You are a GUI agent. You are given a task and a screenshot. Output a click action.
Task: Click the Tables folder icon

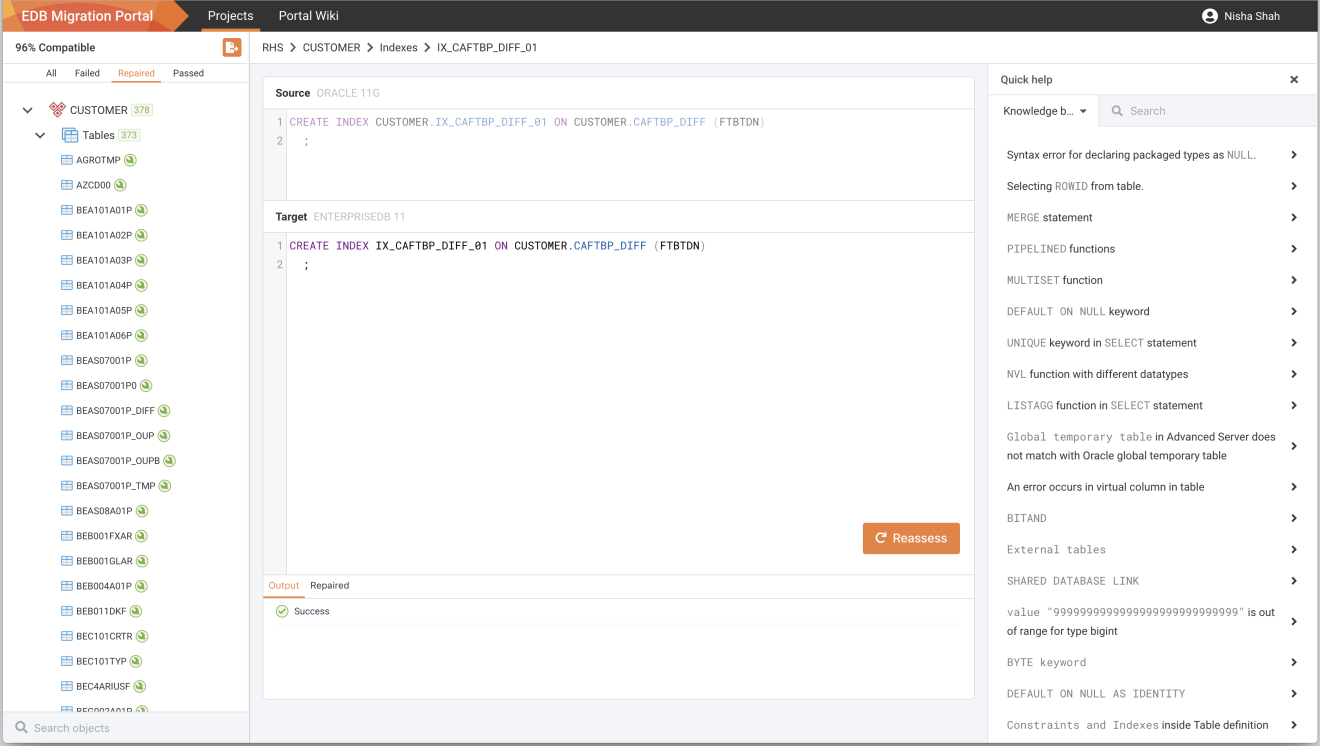point(70,135)
